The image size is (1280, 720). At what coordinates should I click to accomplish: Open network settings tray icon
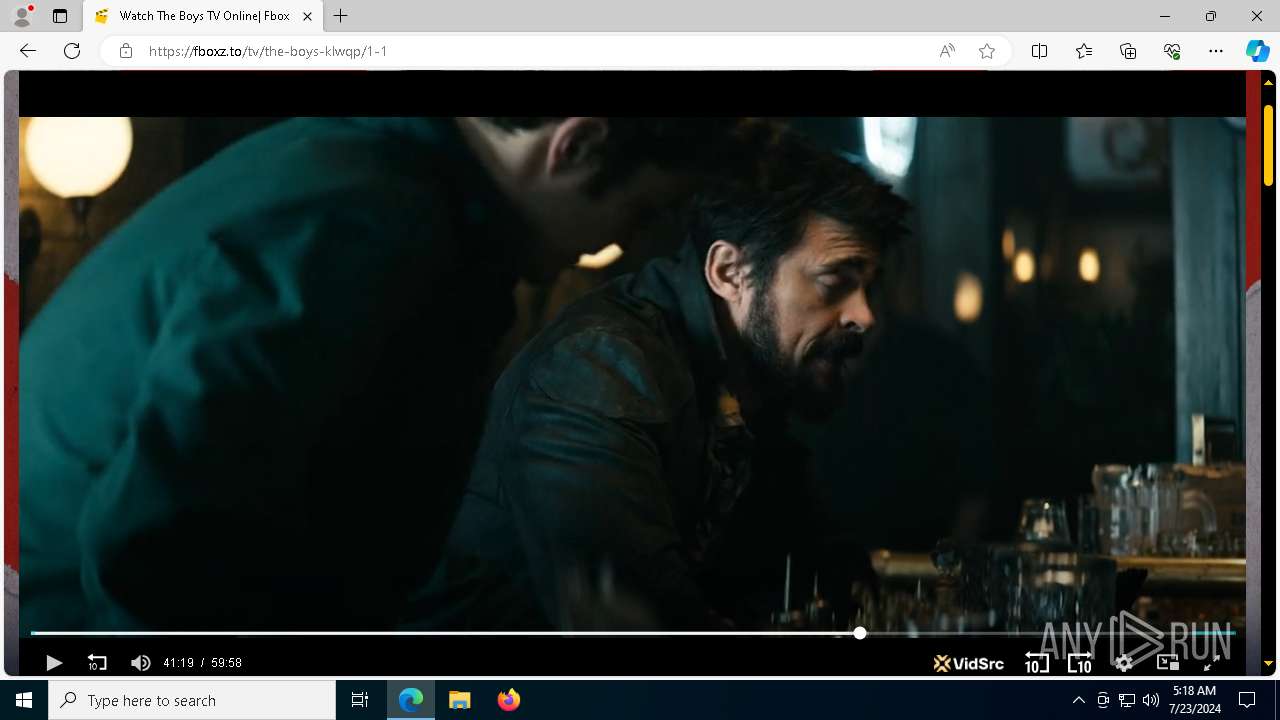pos(1127,700)
